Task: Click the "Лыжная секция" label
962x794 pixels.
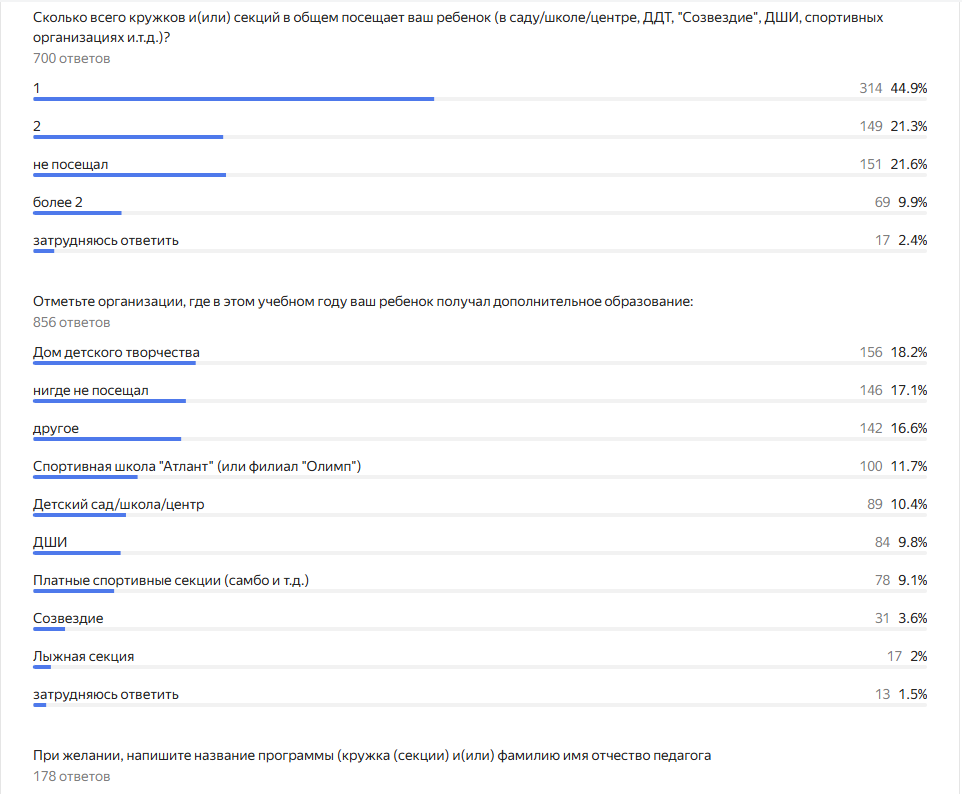Action: coord(83,656)
